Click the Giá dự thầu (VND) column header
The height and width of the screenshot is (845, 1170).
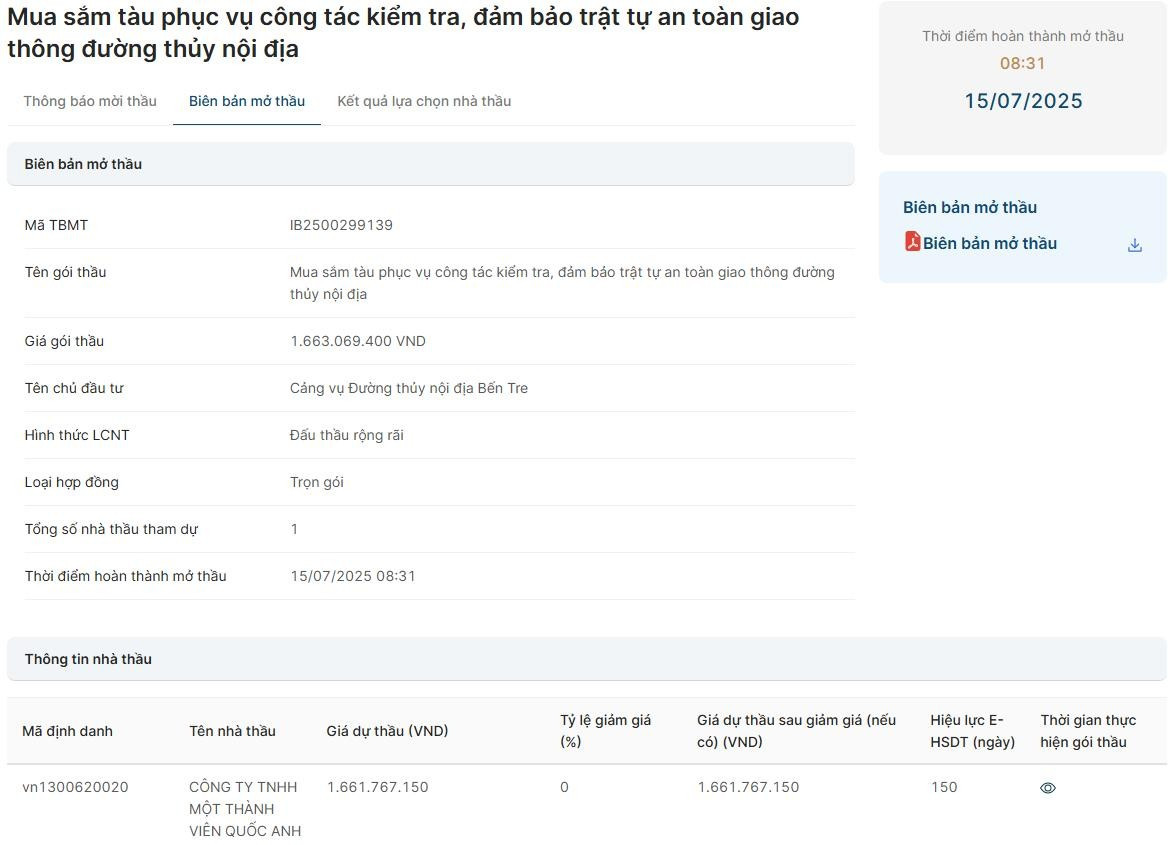387,731
